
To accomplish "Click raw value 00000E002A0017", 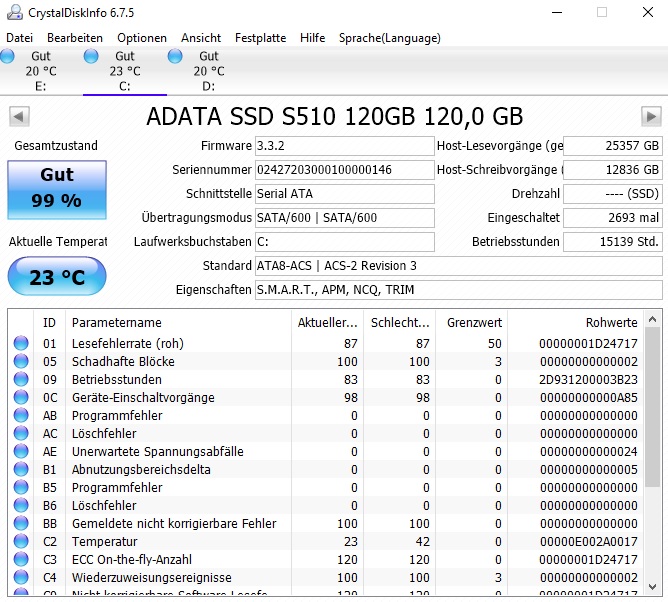I will 588,541.
